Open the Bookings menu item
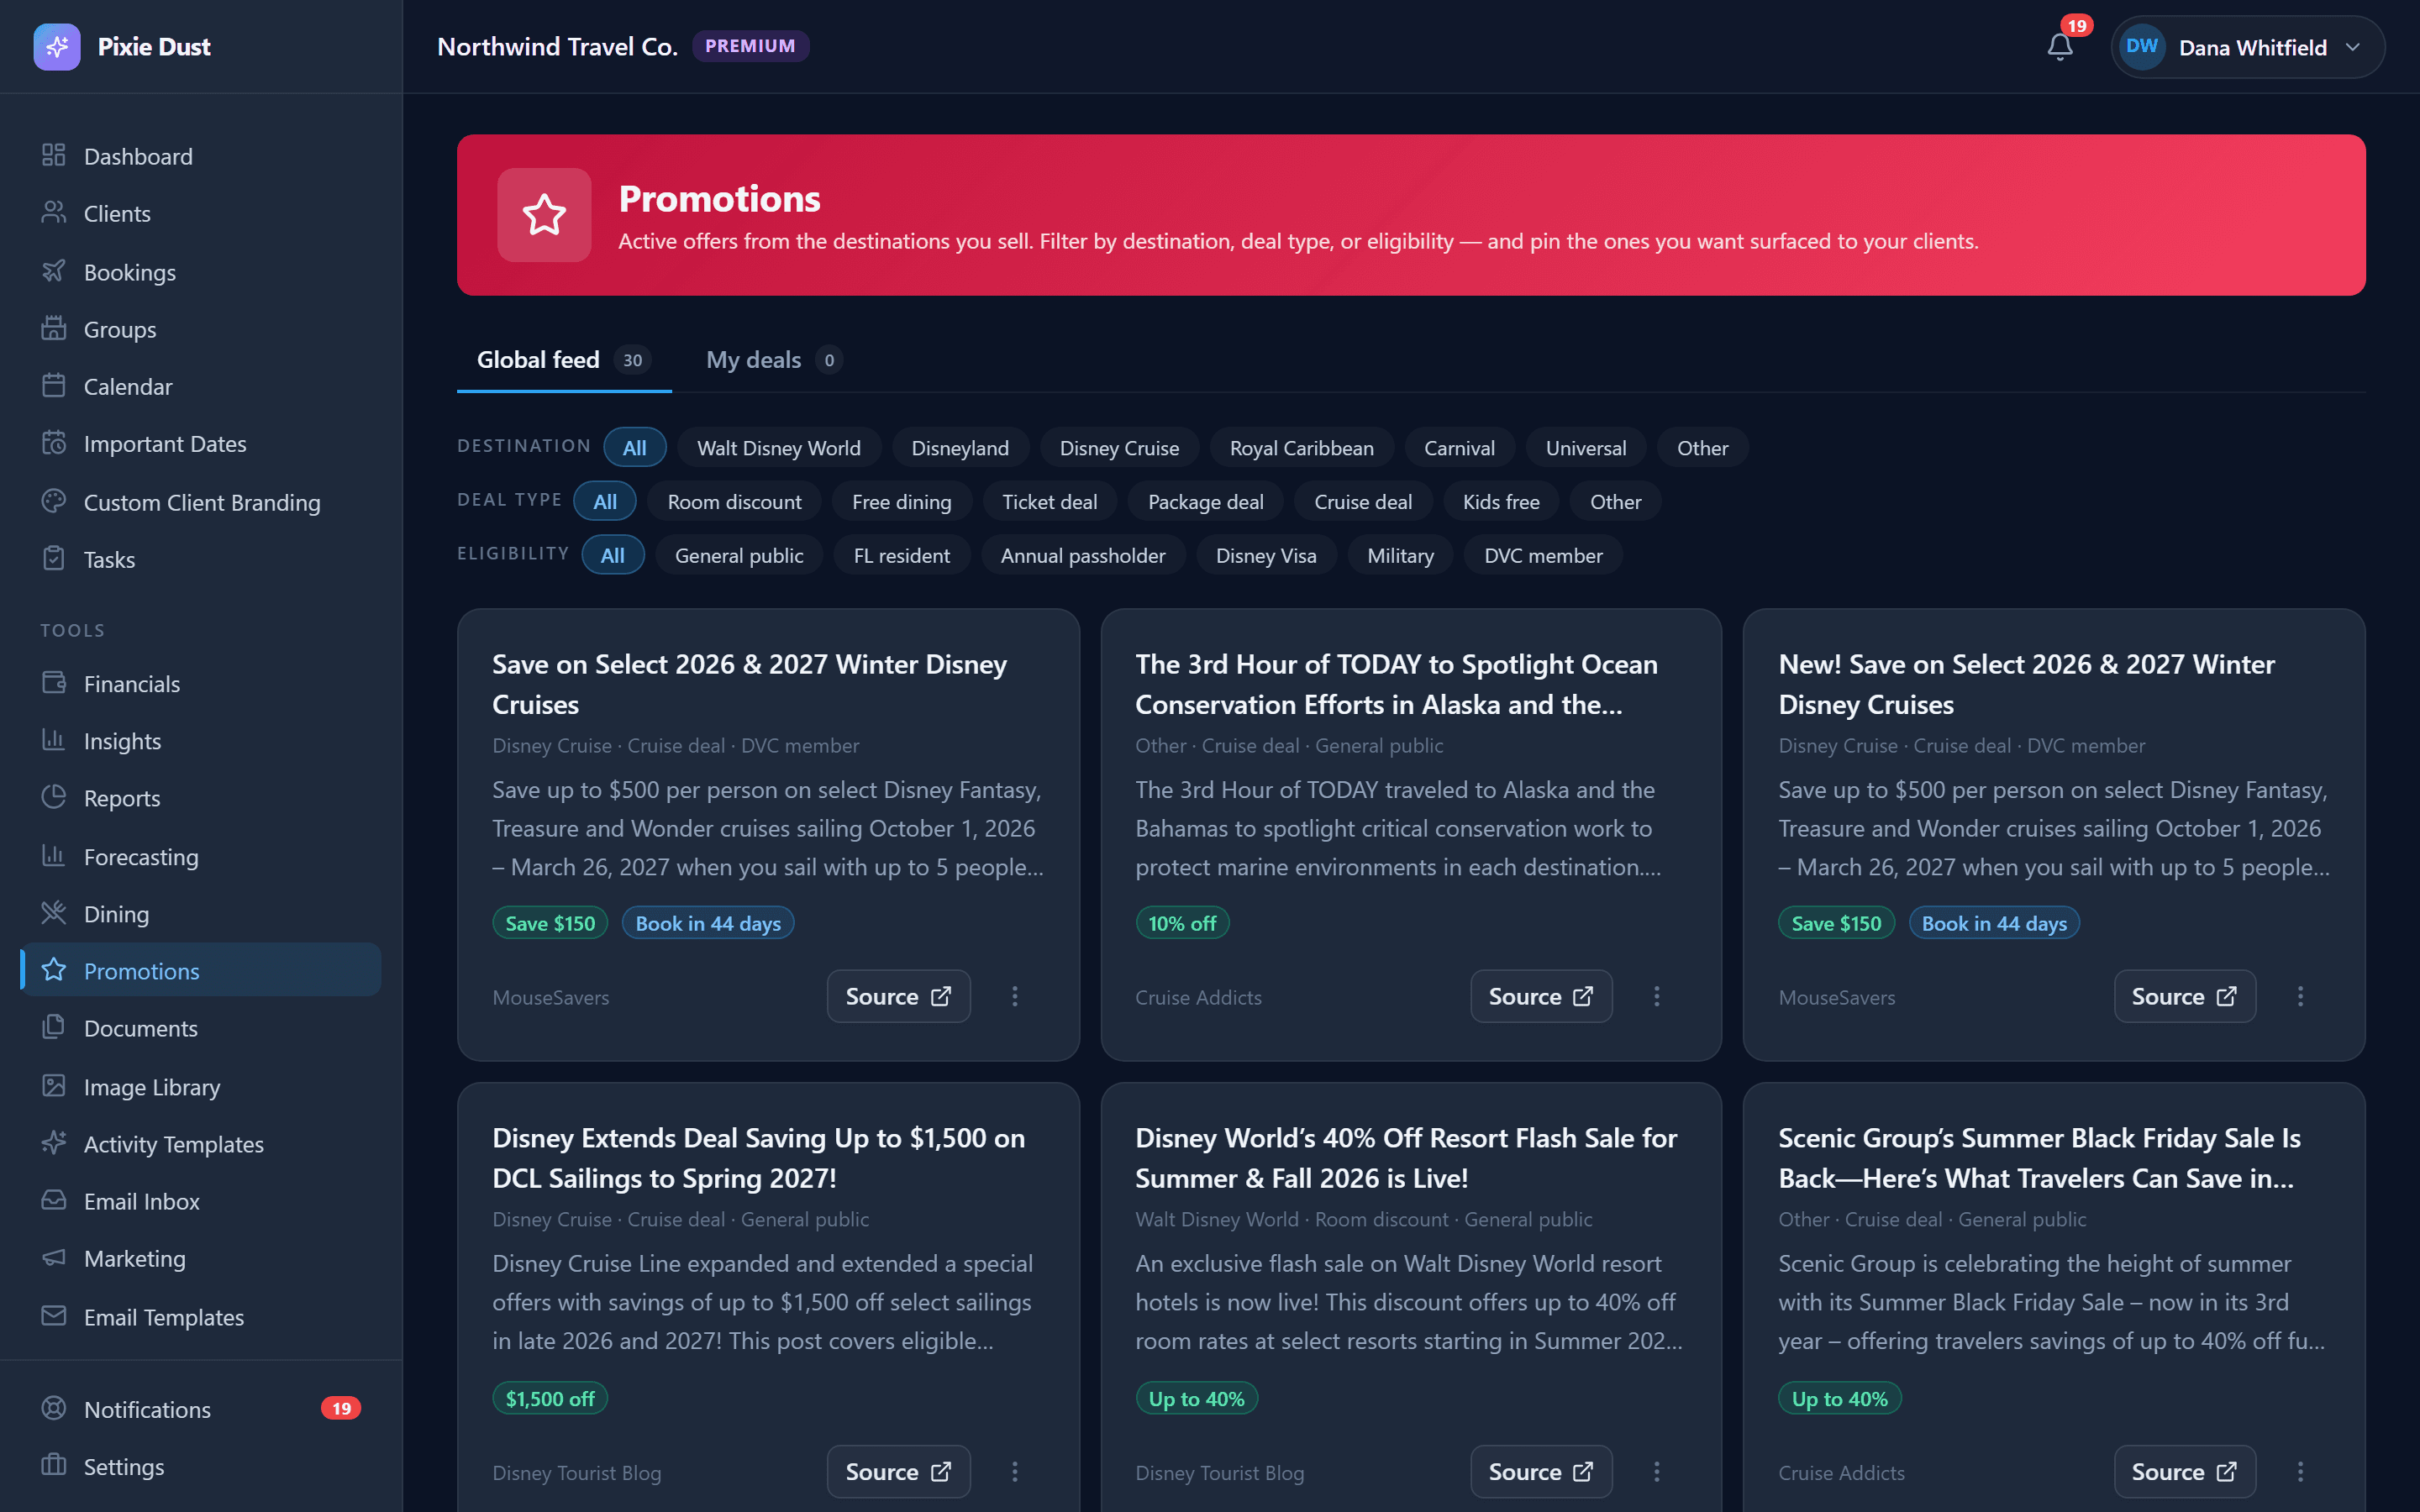The image size is (2420, 1512). pos(201,272)
